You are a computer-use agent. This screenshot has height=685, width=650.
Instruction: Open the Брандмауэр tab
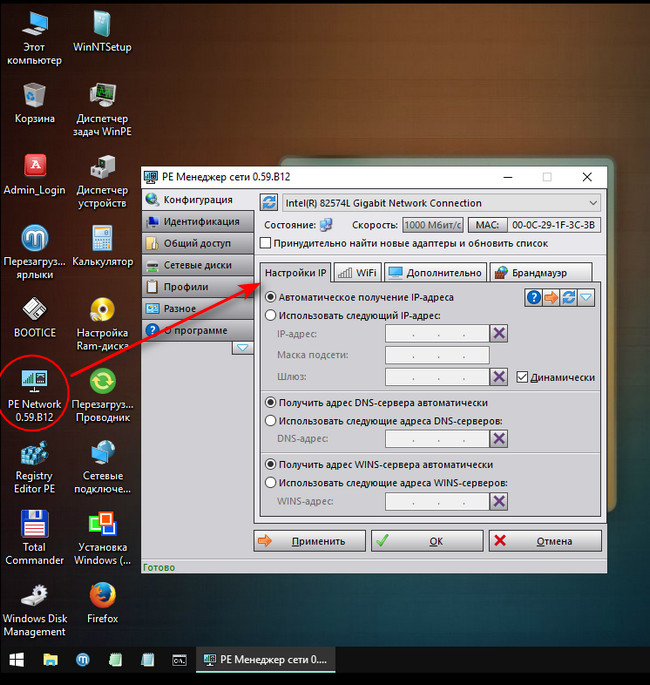540,272
